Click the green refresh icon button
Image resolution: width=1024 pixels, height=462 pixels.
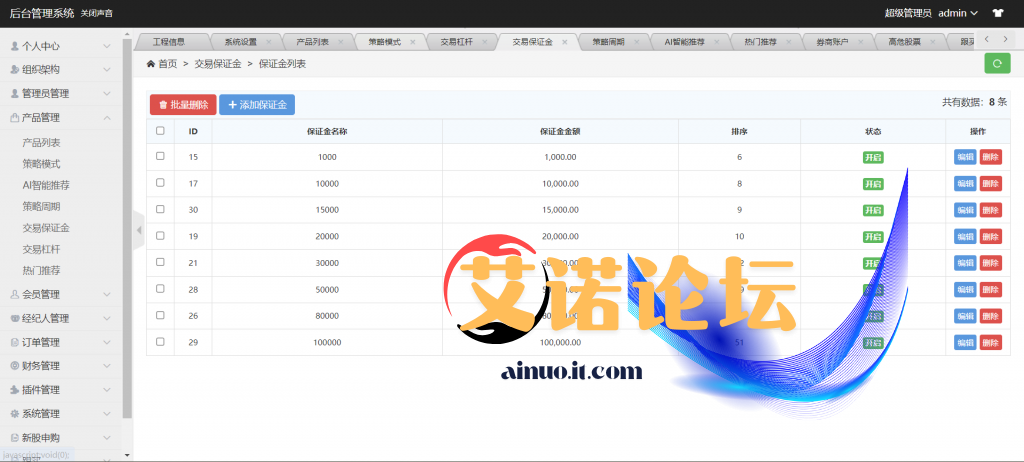(x=997, y=63)
